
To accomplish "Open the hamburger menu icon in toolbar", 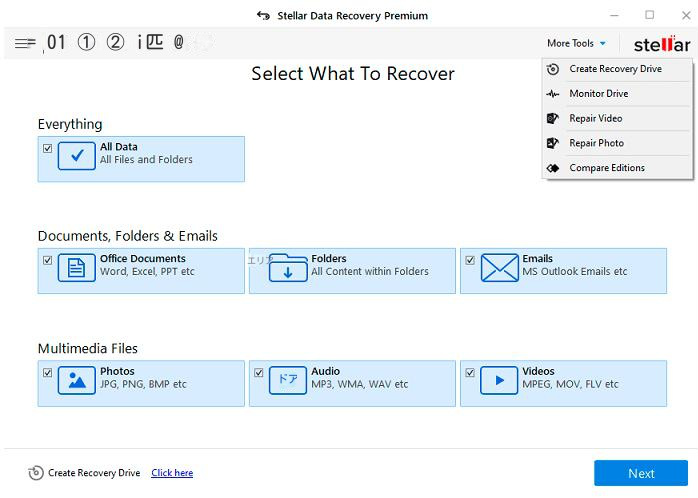I will 25,43.
